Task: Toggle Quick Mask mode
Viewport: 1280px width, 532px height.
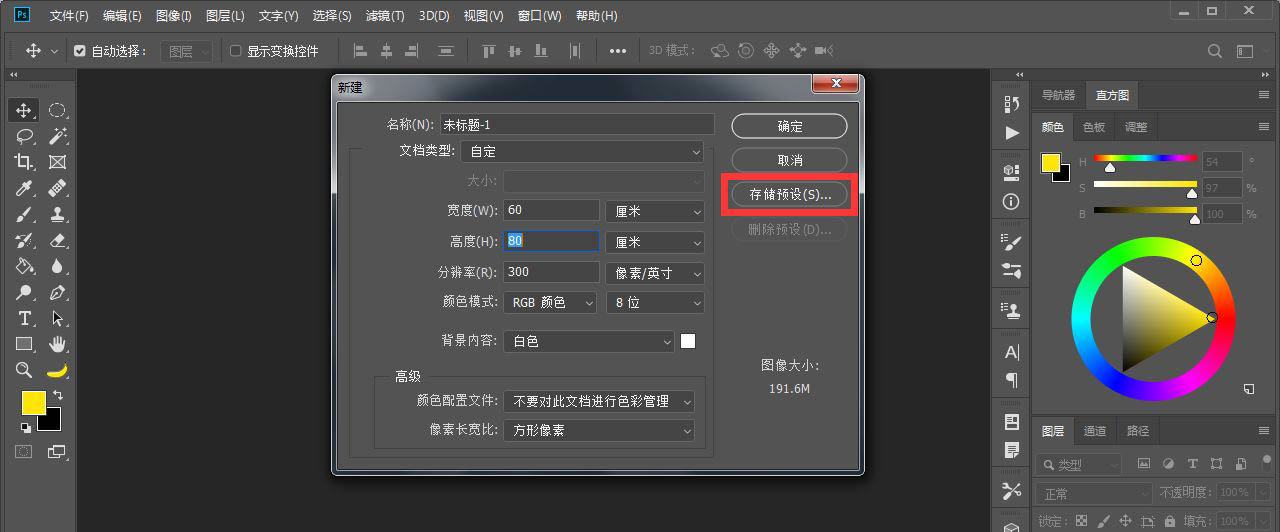Action: coord(24,452)
